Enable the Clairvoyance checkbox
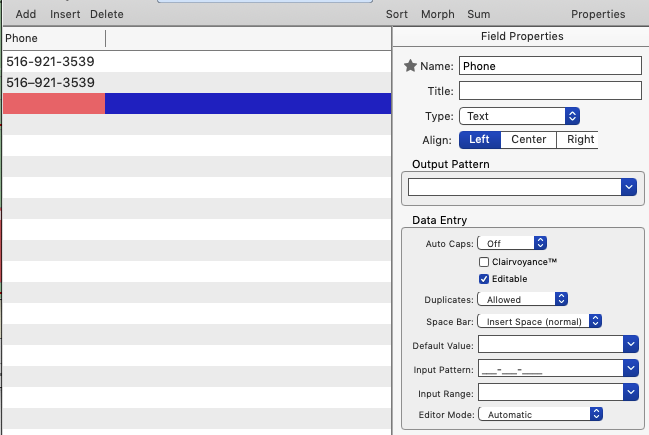Image resolution: width=649 pixels, height=435 pixels. coord(484,262)
